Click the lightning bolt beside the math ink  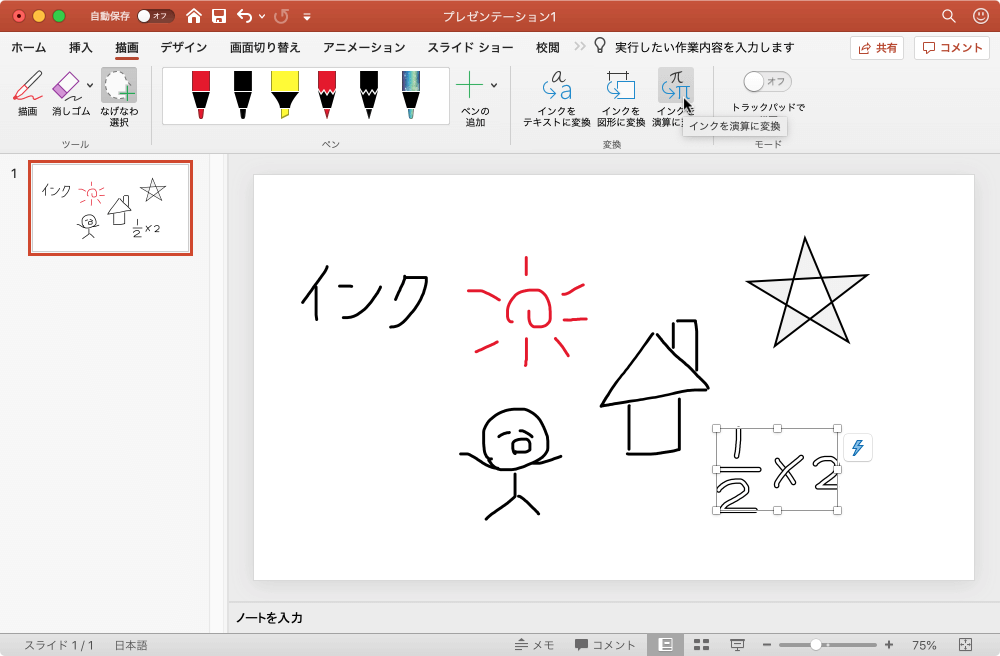tap(856, 448)
